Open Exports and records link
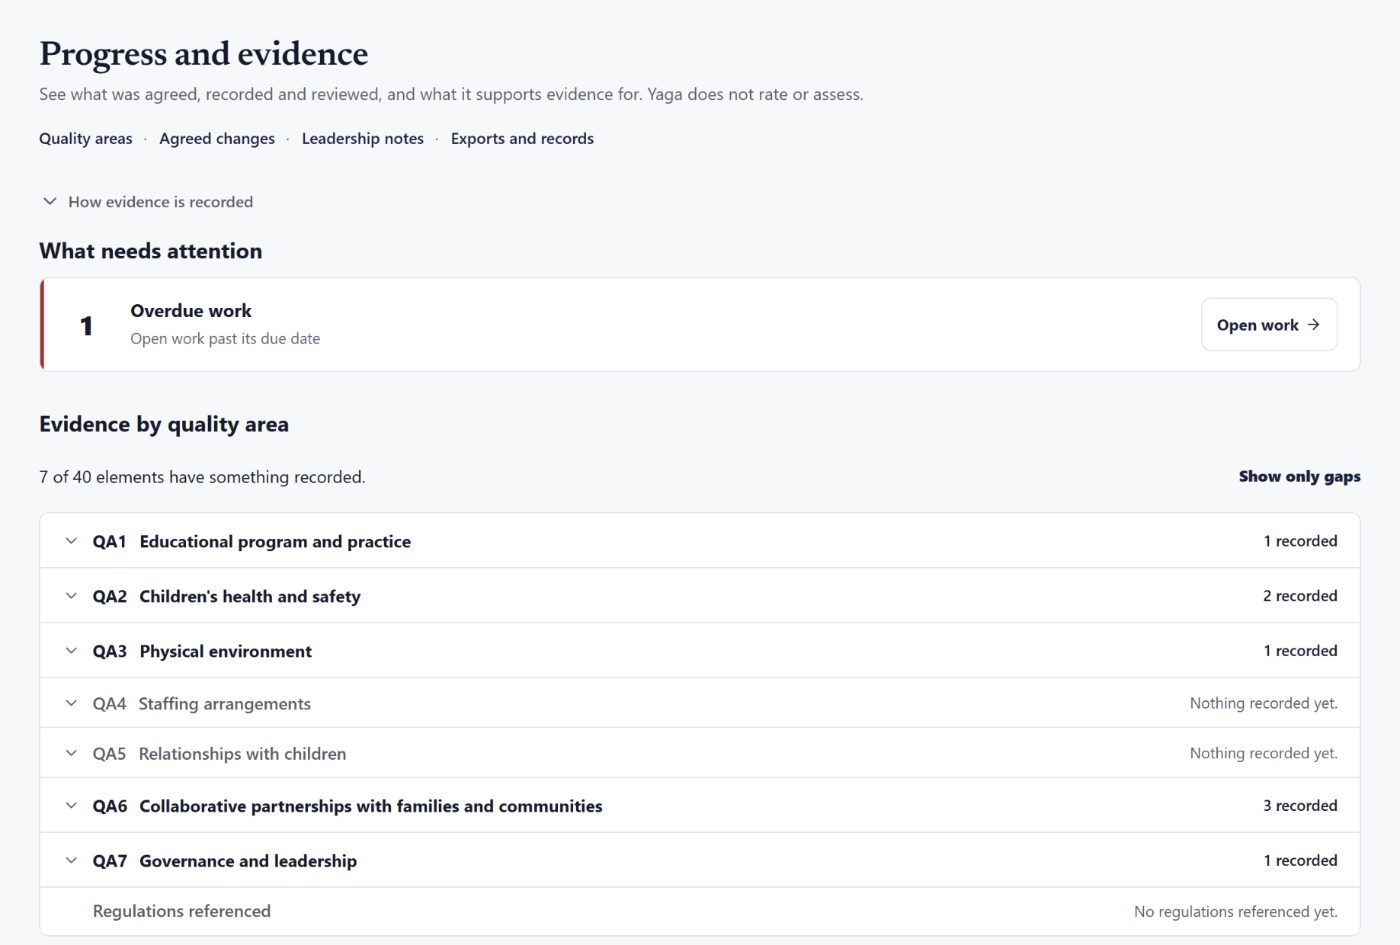Viewport: 1400px width, 945px height. click(522, 138)
